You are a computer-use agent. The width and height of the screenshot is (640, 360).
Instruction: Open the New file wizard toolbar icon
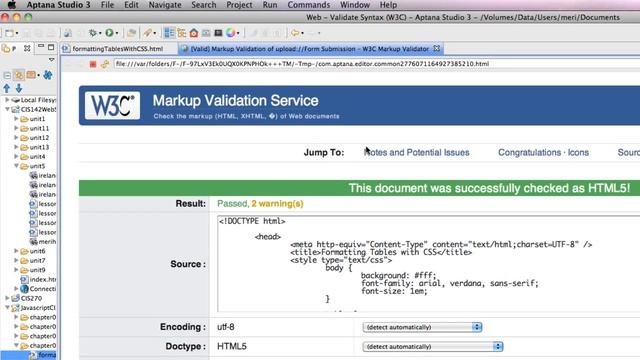[x=9, y=33]
